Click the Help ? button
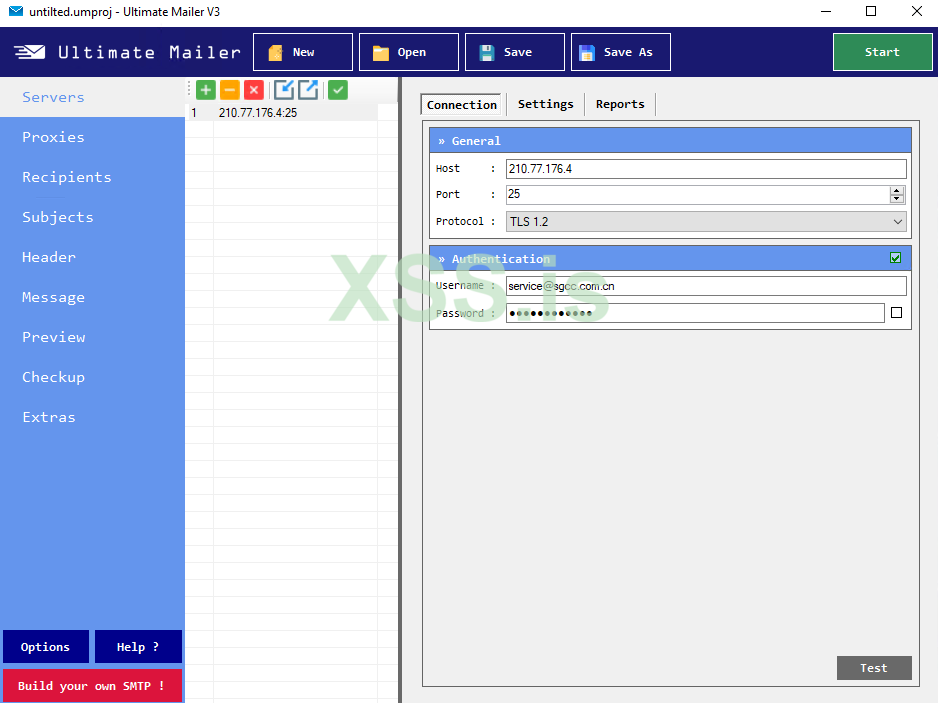This screenshot has height=703, width=938. click(x=138, y=647)
